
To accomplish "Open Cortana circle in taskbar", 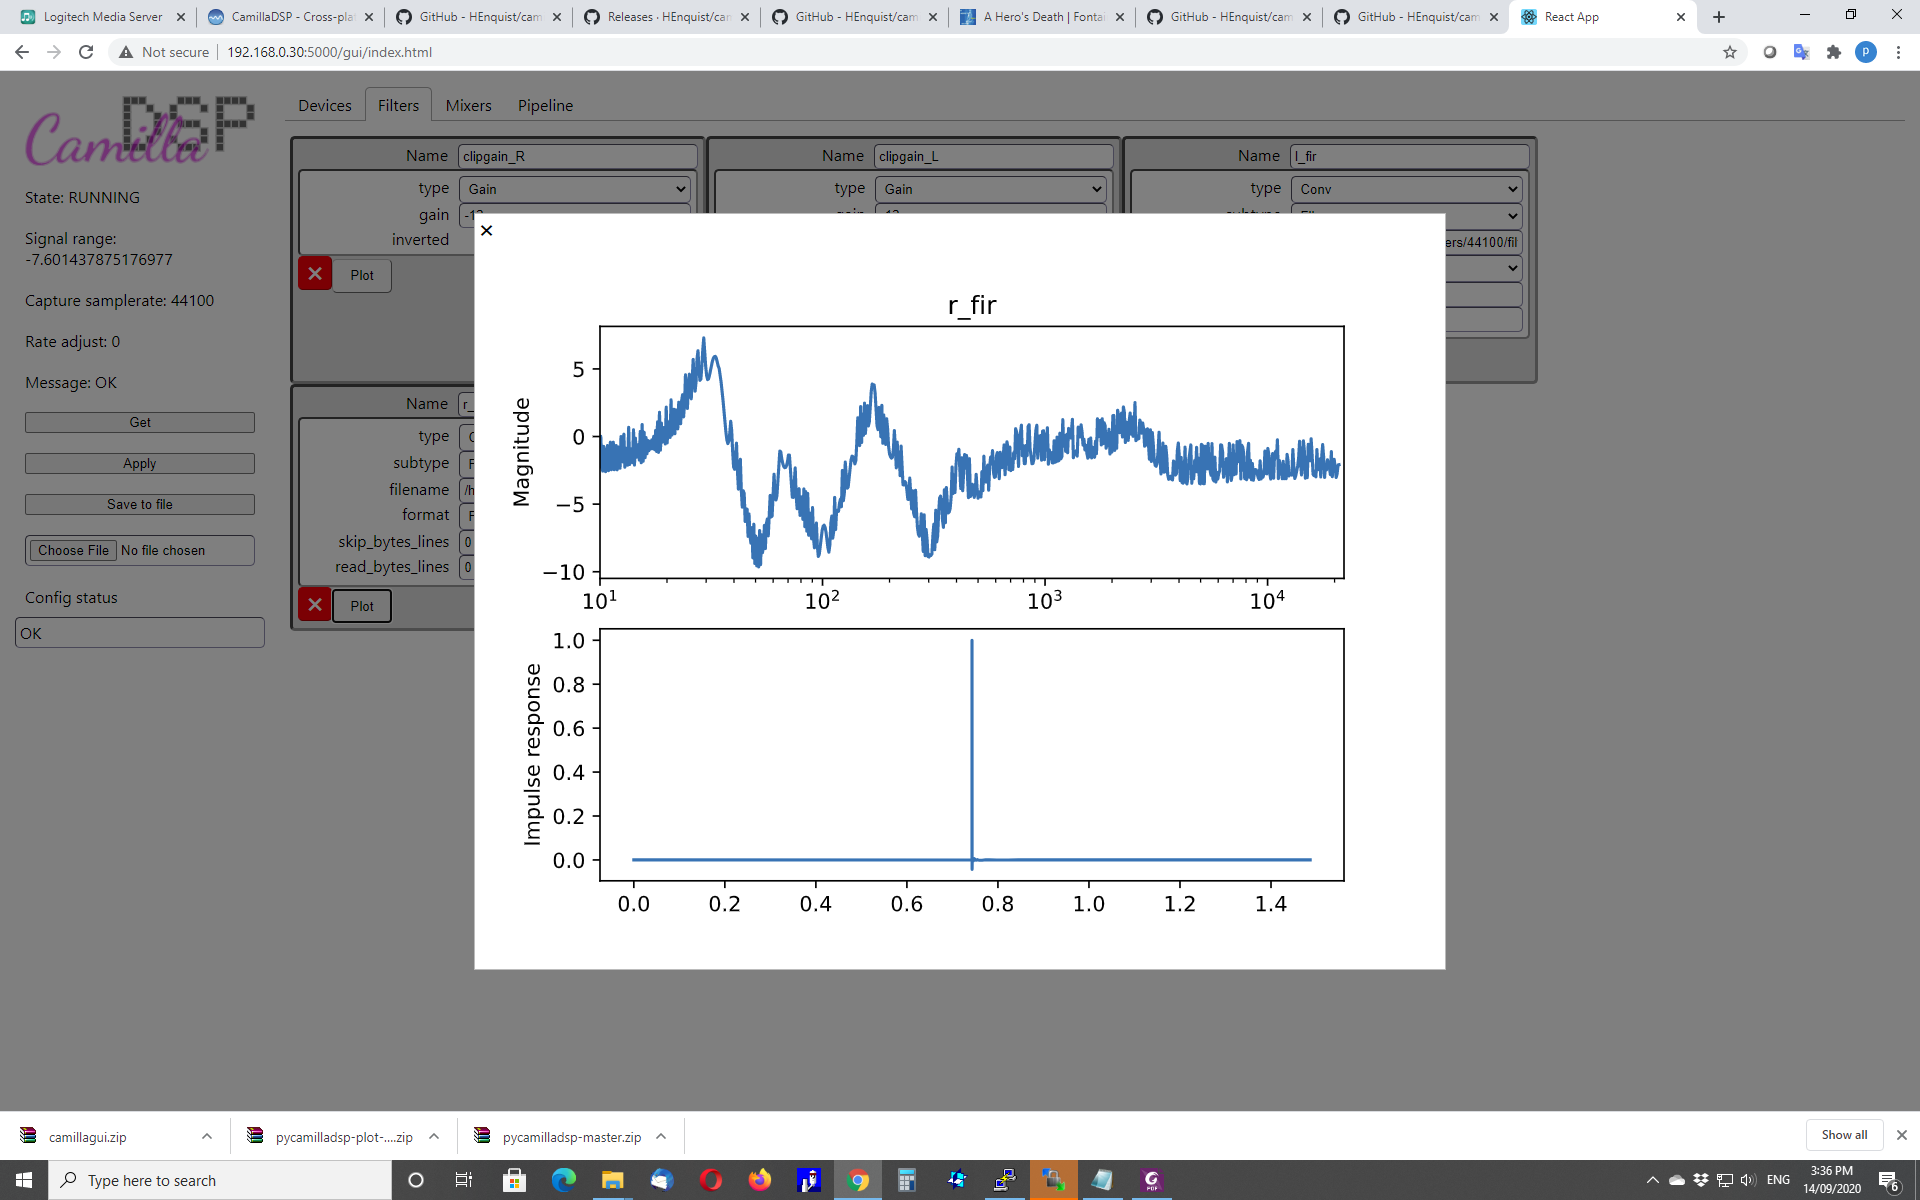I will point(416,1180).
